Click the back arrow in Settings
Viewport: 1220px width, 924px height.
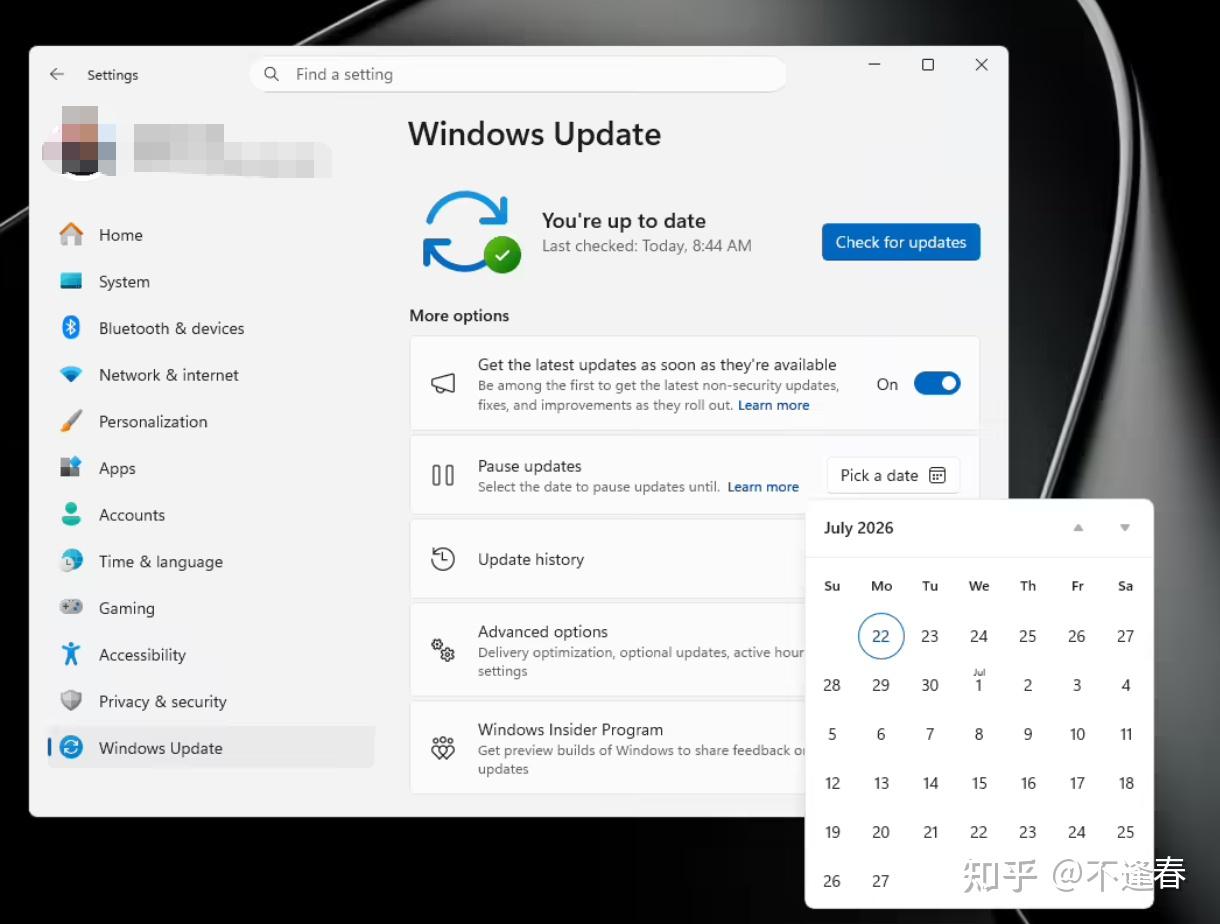(57, 74)
